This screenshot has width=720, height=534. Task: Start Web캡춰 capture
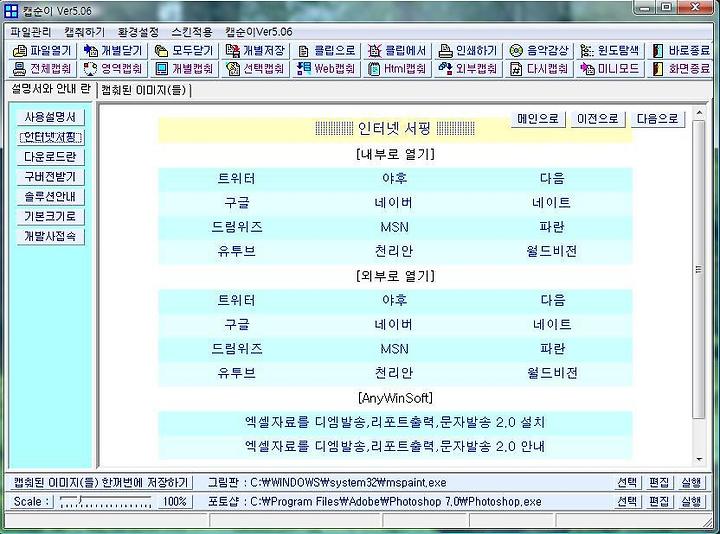(326, 69)
